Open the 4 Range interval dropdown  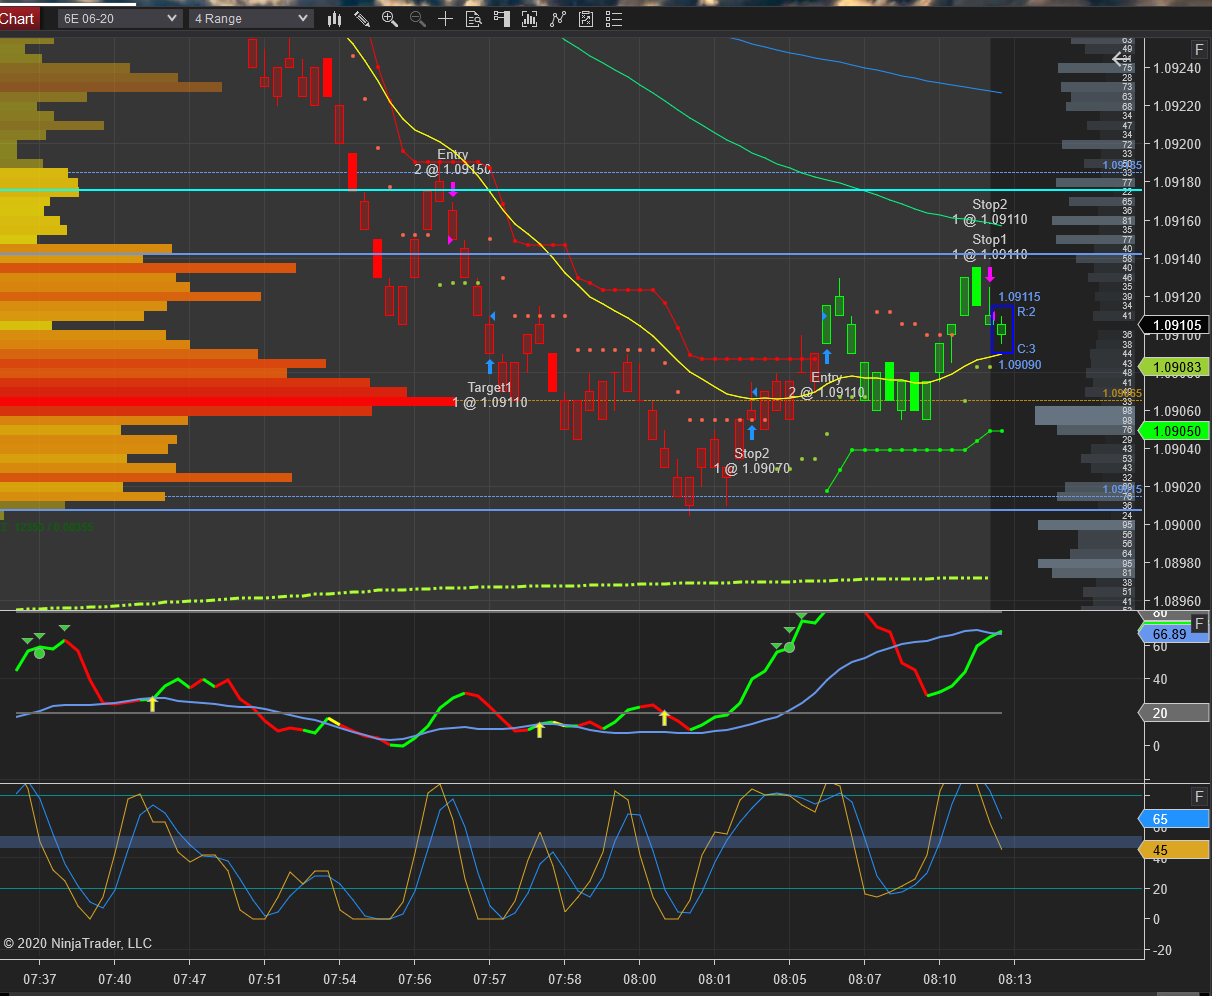tap(251, 19)
